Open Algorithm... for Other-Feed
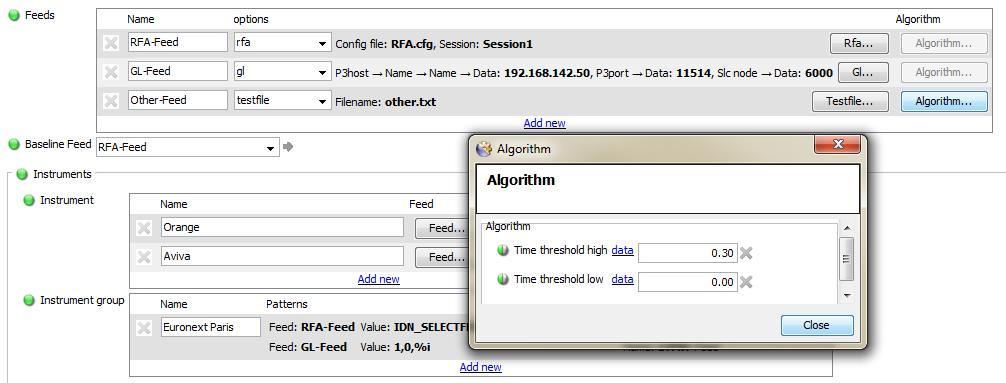The width and height of the screenshot is (1006, 383). click(x=944, y=101)
